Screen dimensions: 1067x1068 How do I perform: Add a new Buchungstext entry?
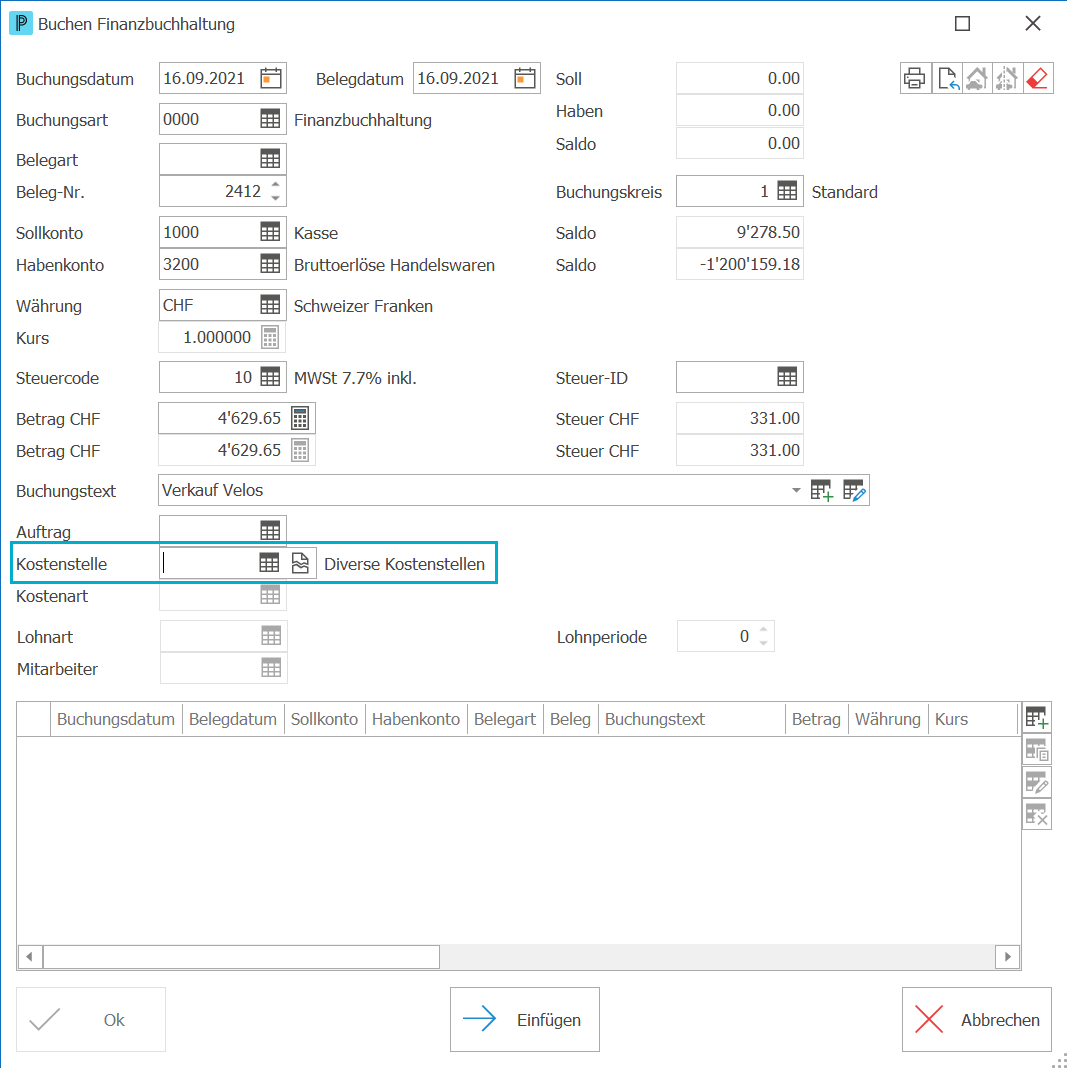pos(822,490)
